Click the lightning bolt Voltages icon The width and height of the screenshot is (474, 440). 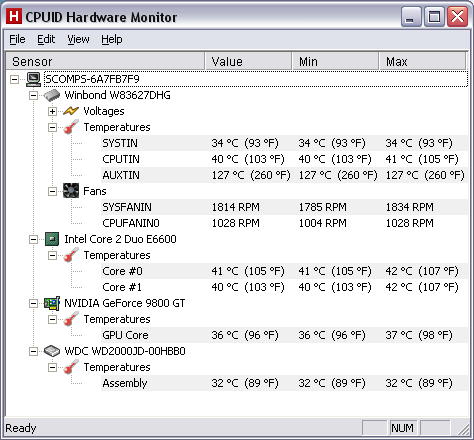pyautogui.click(x=71, y=111)
